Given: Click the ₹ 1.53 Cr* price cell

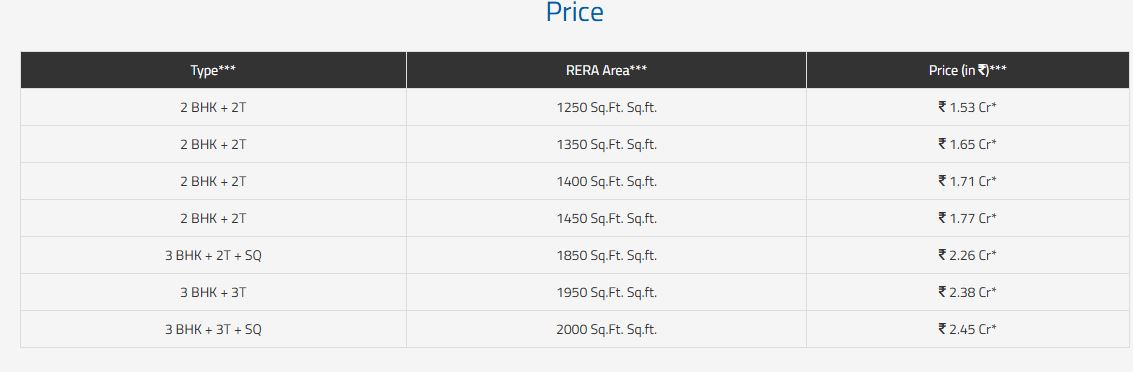Looking at the screenshot, I should (x=968, y=107).
